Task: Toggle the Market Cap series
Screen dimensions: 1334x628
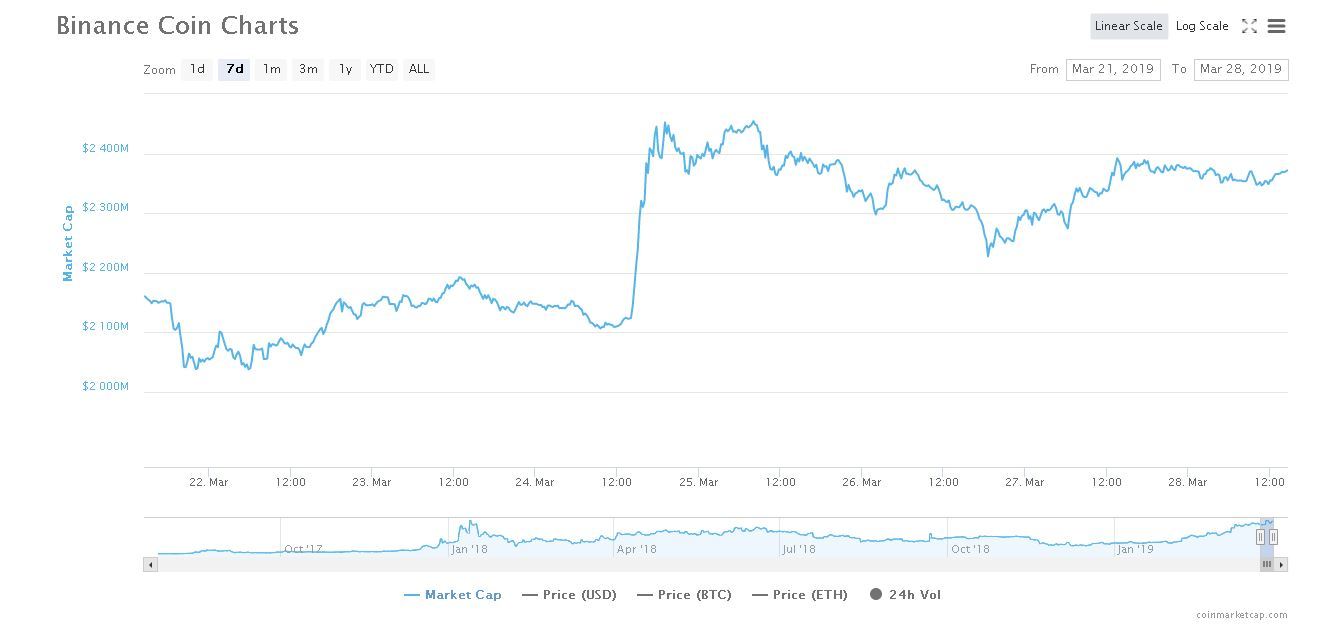Action: tap(453, 595)
